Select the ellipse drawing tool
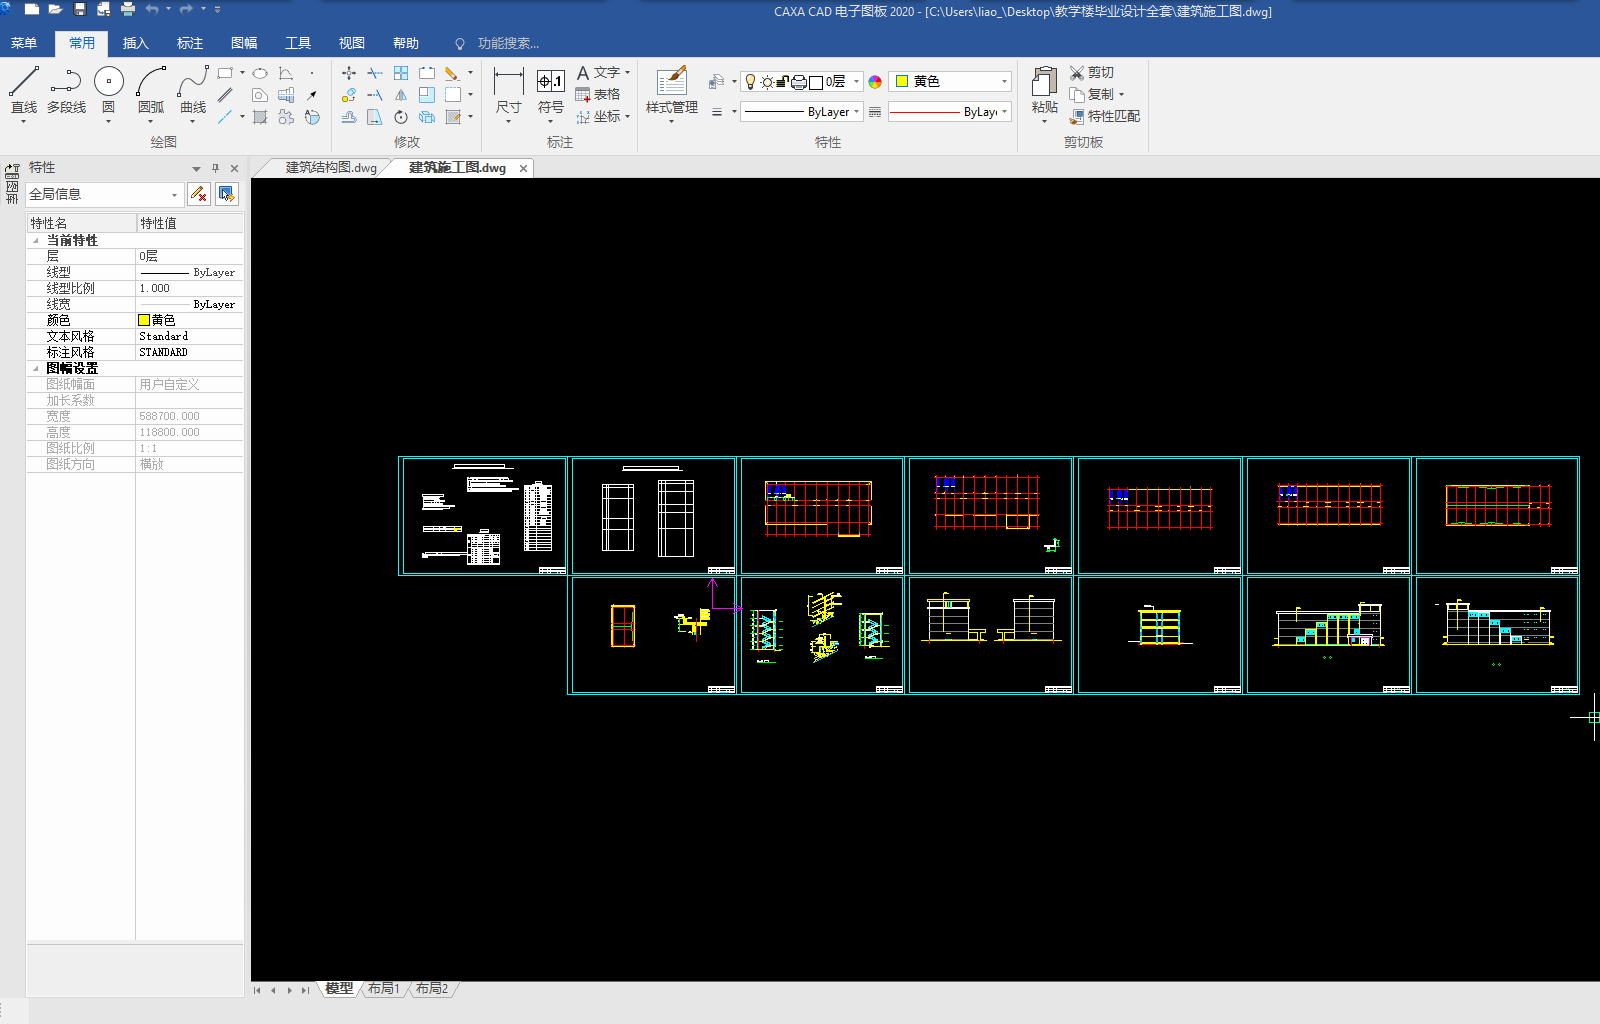Screen dimensions: 1600x1024 (x=260, y=73)
